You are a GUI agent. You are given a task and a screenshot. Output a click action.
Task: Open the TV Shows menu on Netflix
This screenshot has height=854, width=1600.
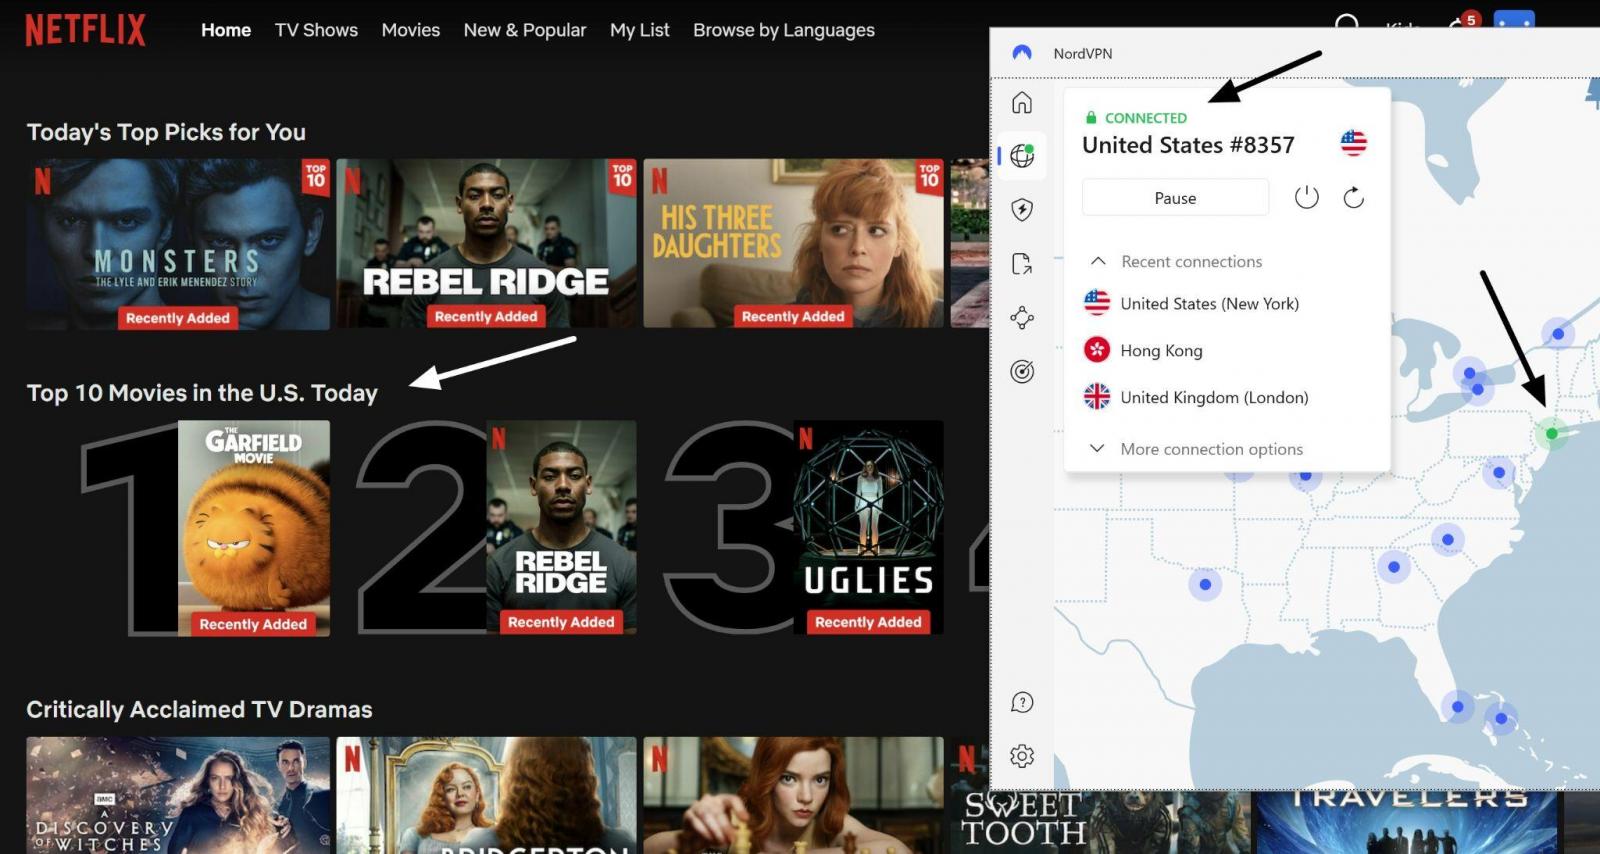316,30
